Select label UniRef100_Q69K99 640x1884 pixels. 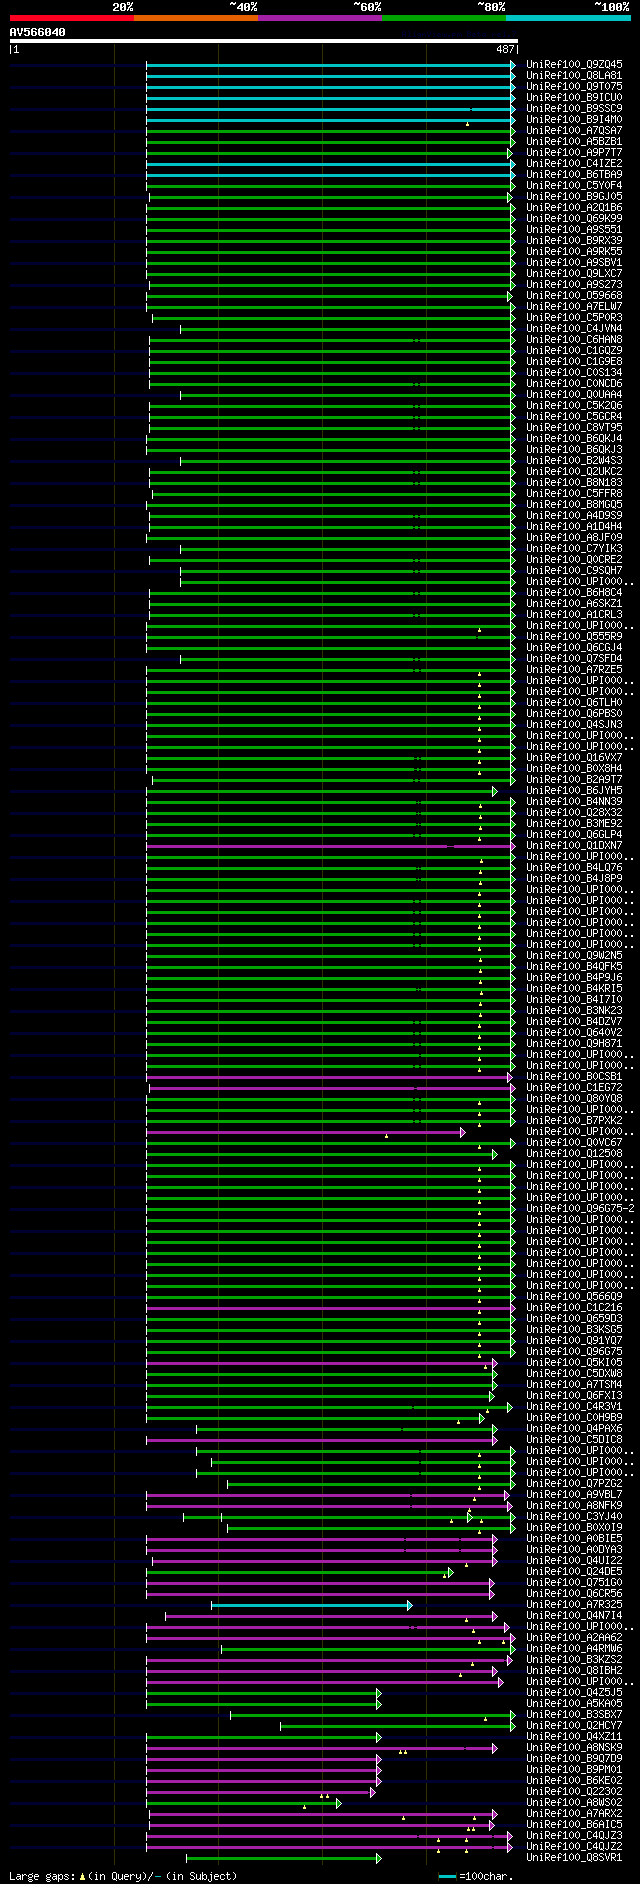(574, 219)
